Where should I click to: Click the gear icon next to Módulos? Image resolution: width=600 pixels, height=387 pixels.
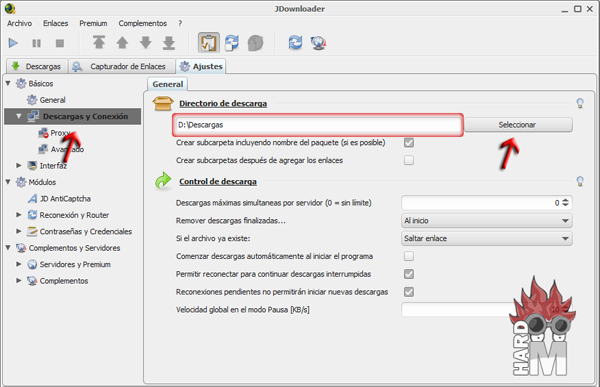click(21, 182)
